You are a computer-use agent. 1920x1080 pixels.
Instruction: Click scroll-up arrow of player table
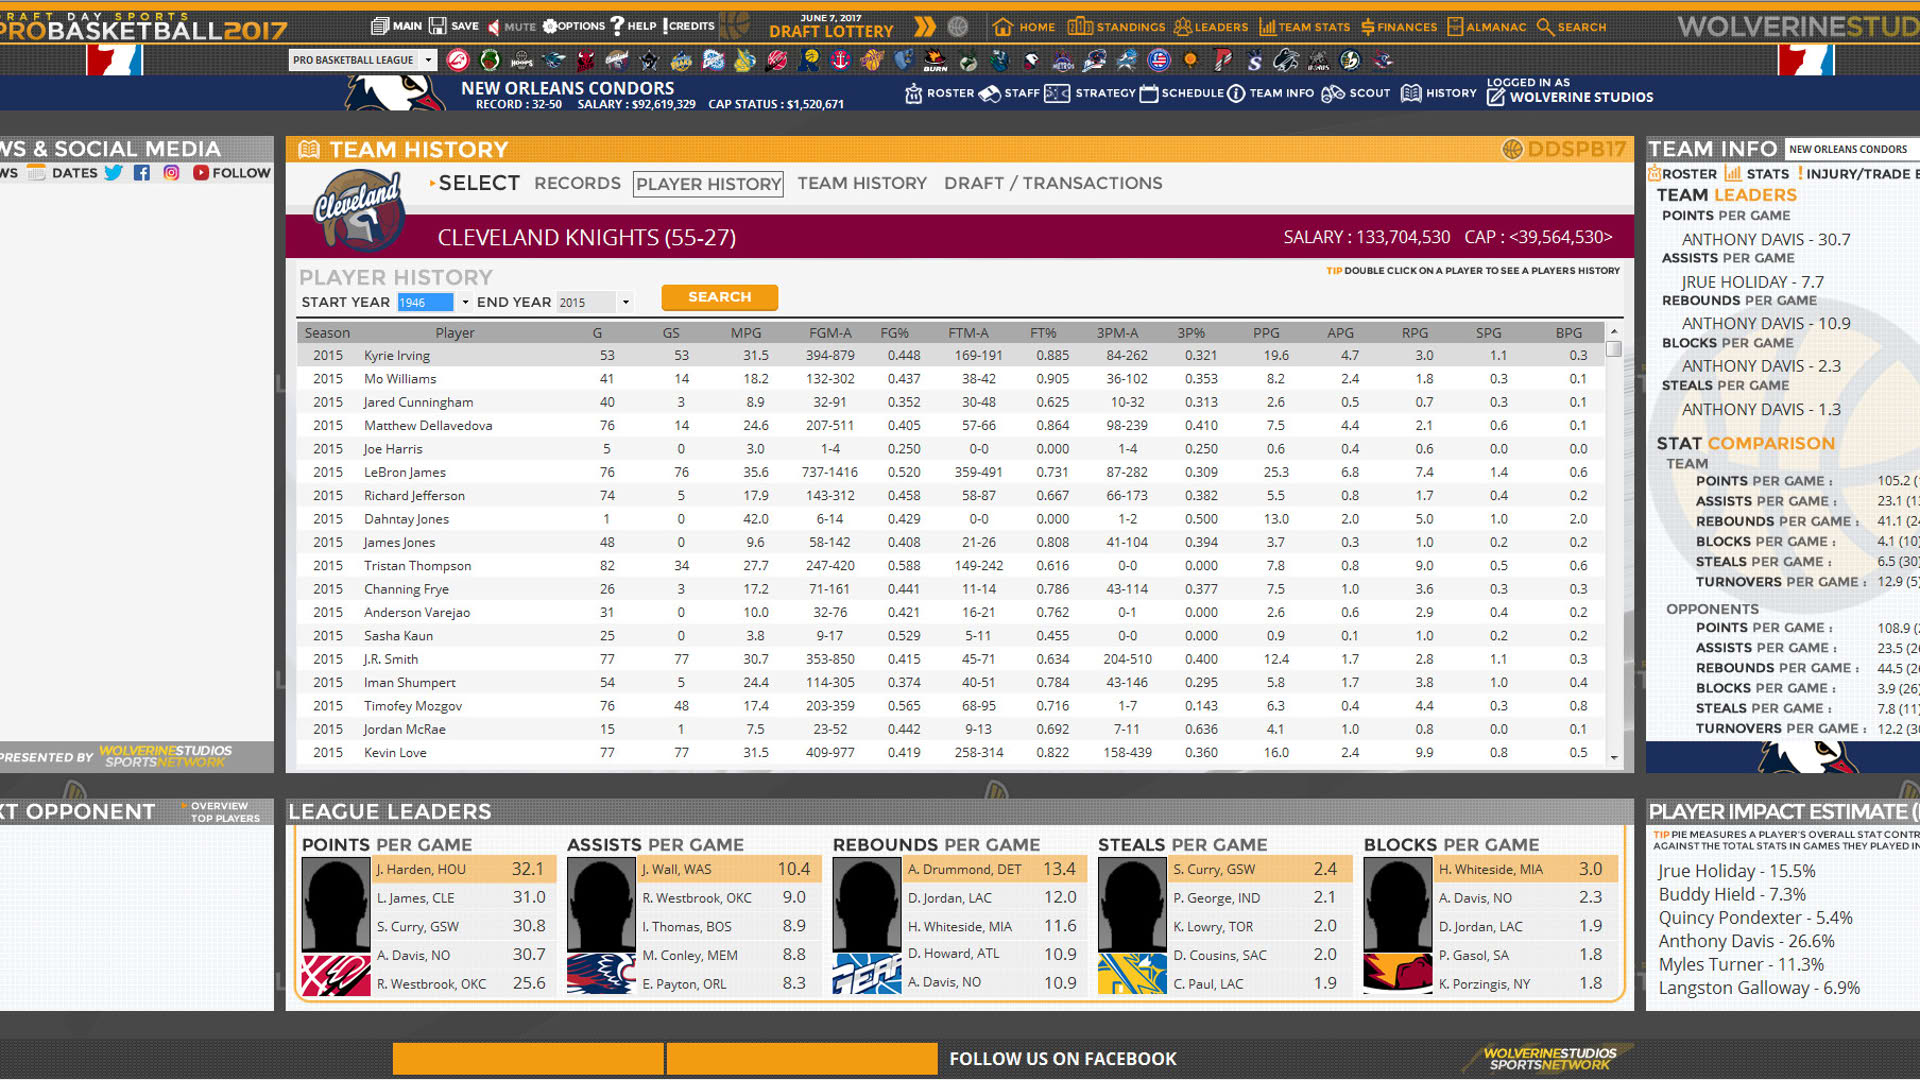coord(1614,331)
